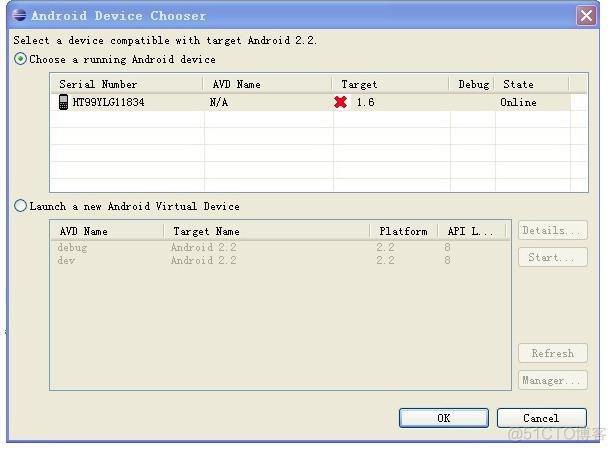Click the API L... column header

[x=471, y=231]
